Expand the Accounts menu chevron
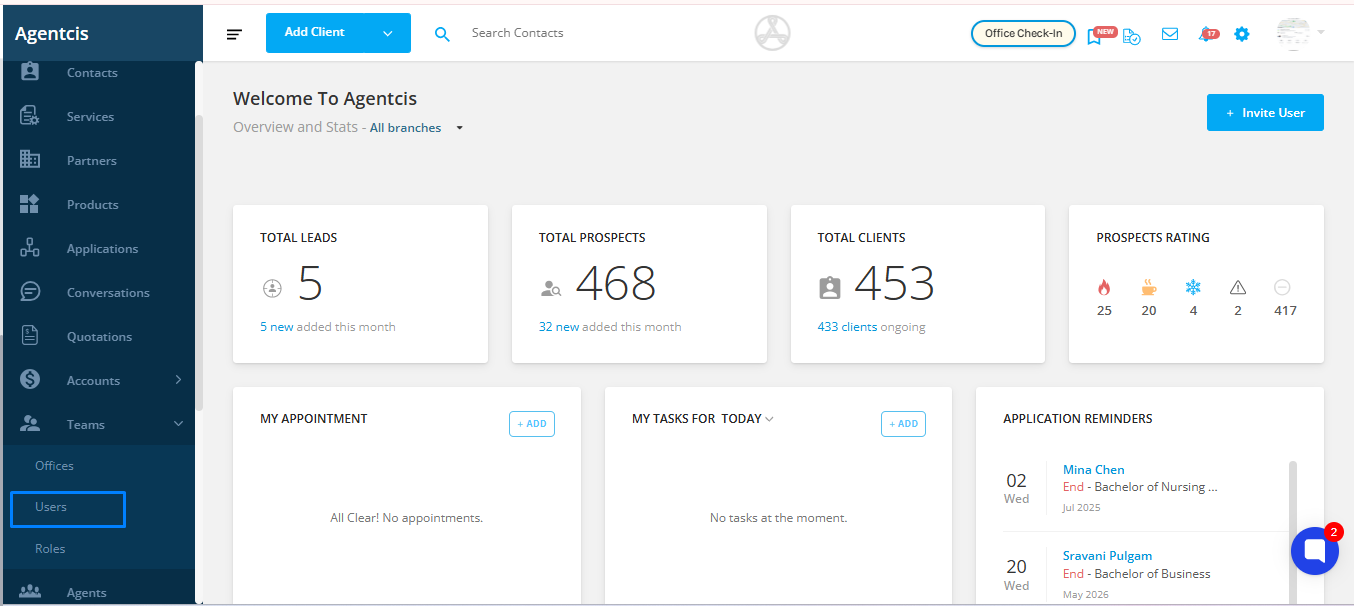 (x=178, y=380)
